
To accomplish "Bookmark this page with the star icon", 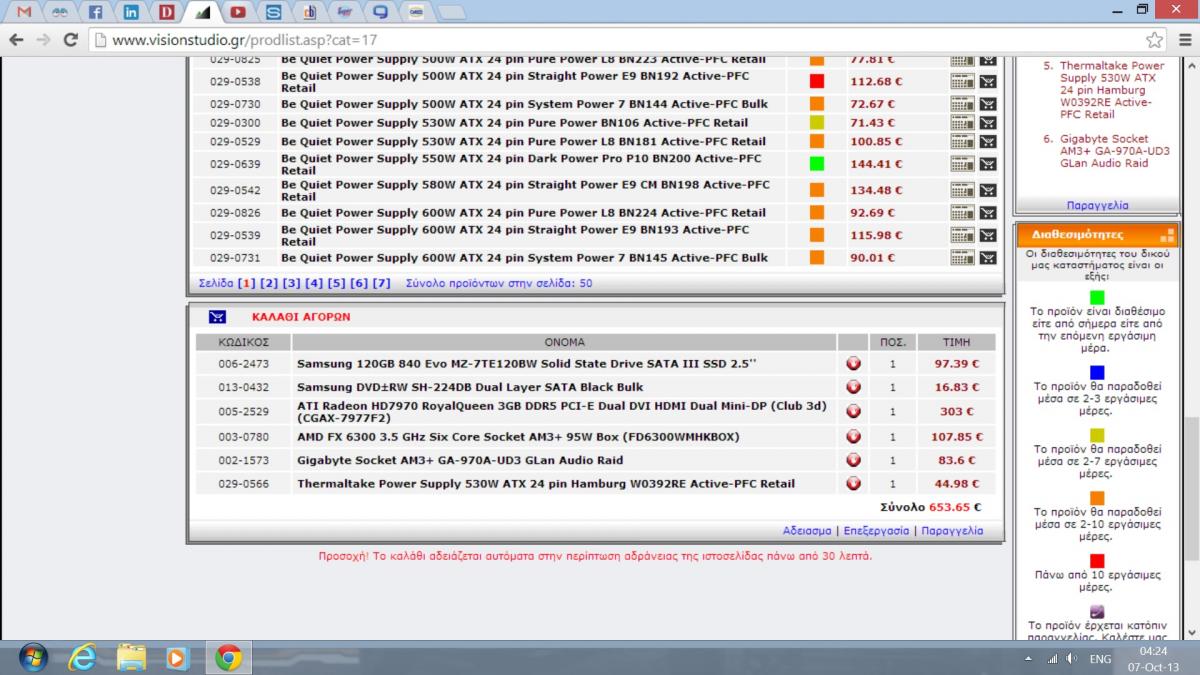I will 1155,40.
